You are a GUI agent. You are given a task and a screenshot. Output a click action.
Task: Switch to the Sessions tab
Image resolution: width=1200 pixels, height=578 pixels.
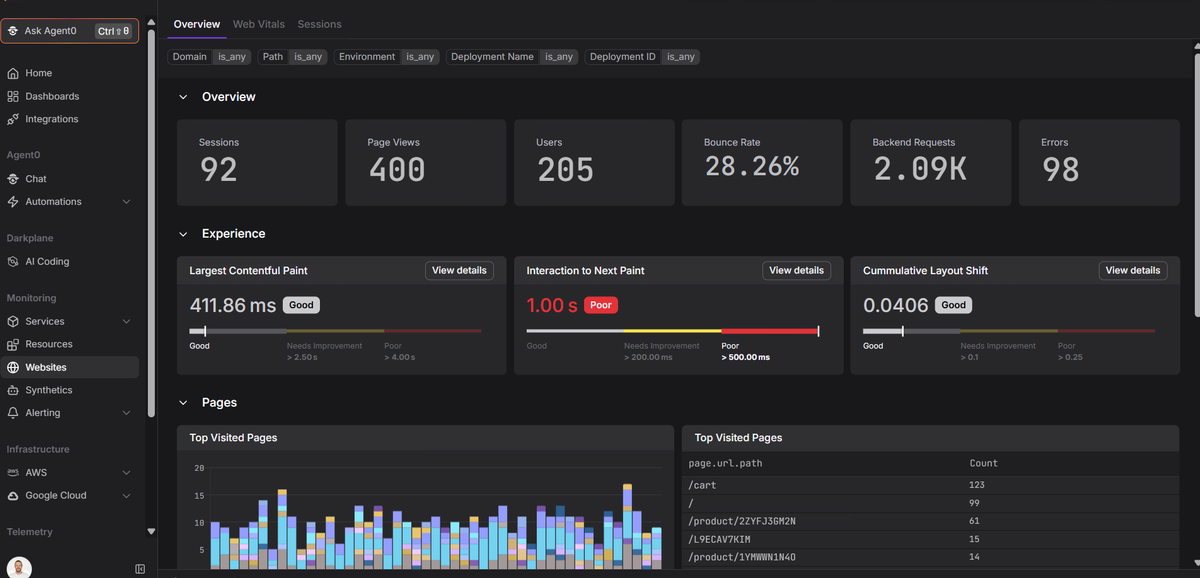319,24
